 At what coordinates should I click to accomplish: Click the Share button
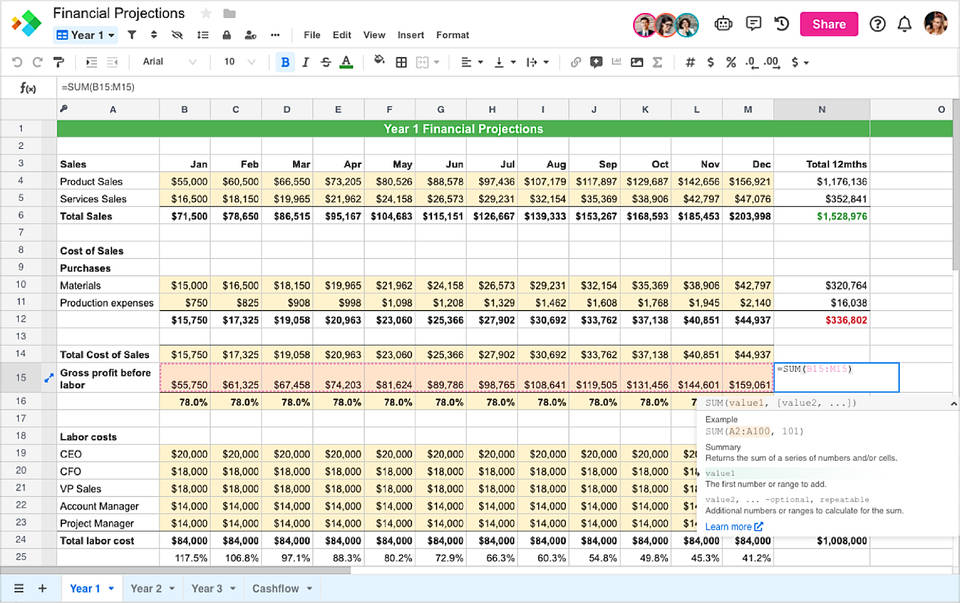coord(828,23)
